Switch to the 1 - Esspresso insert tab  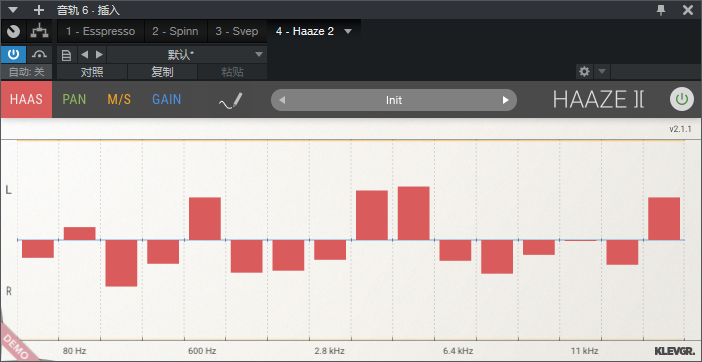(x=100, y=31)
